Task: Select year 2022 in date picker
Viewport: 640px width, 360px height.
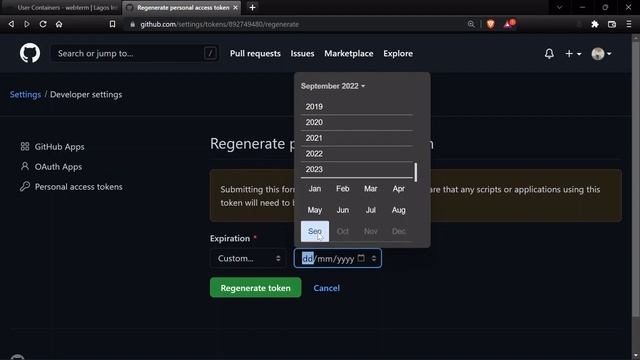Action: [x=357, y=153]
